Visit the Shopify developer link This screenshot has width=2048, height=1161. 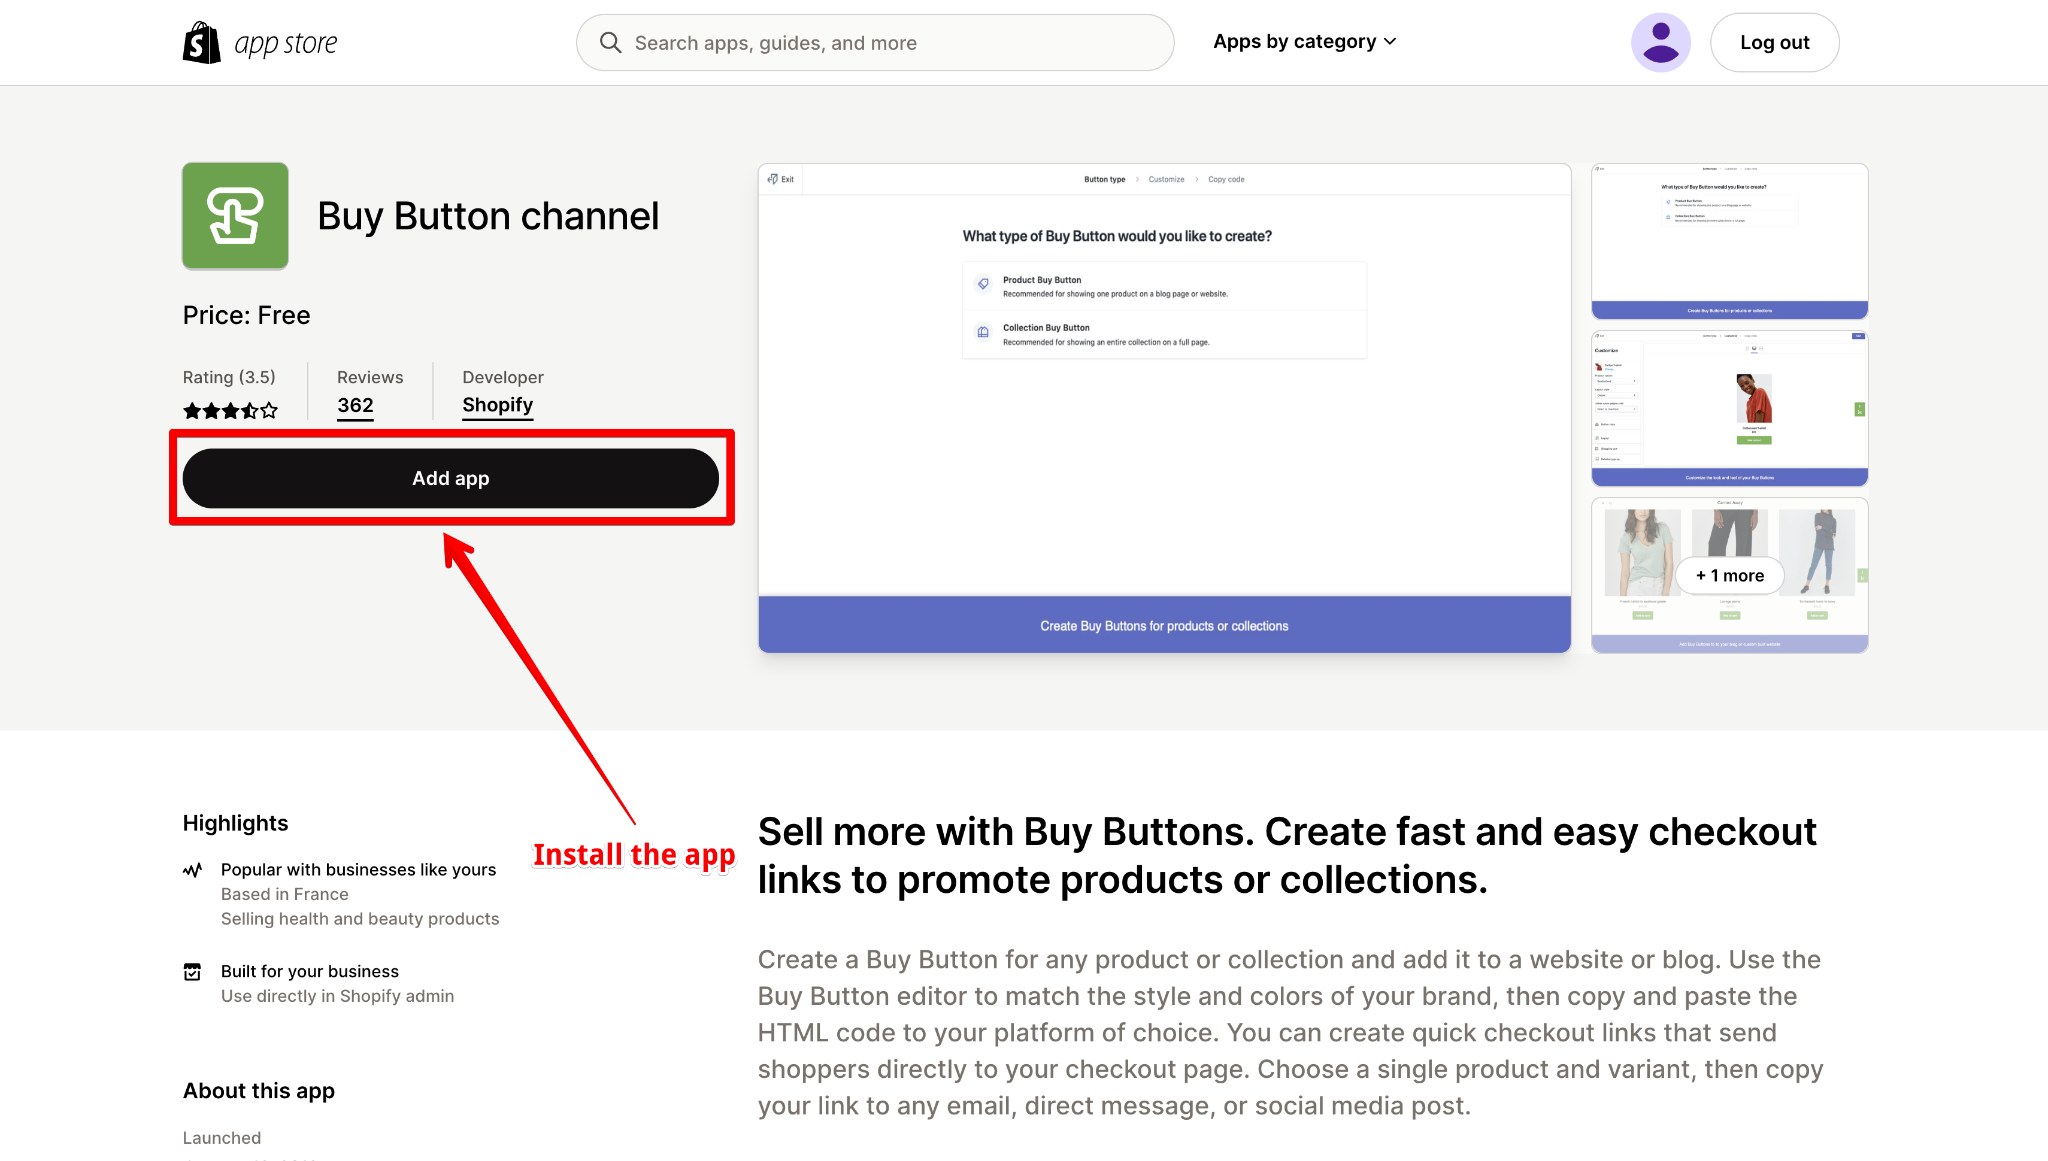(x=497, y=405)
